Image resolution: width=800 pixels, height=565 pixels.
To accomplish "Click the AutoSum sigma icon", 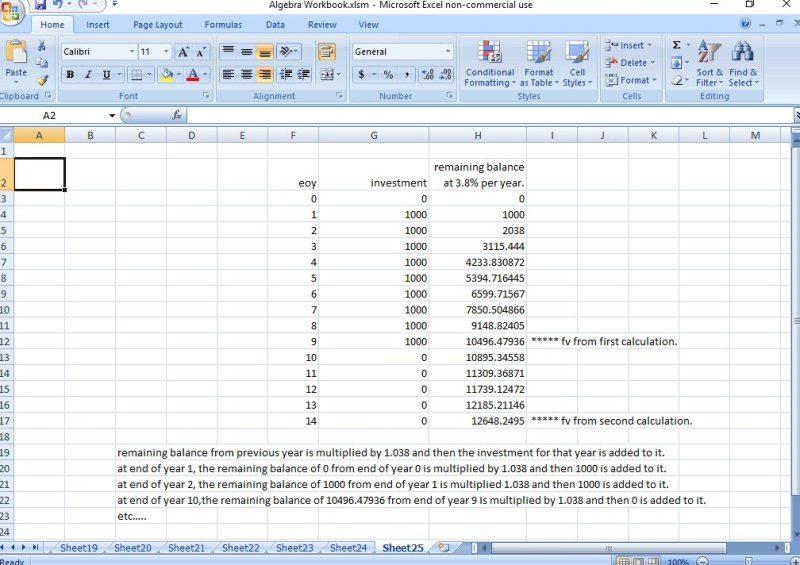I will pos(677,45).
